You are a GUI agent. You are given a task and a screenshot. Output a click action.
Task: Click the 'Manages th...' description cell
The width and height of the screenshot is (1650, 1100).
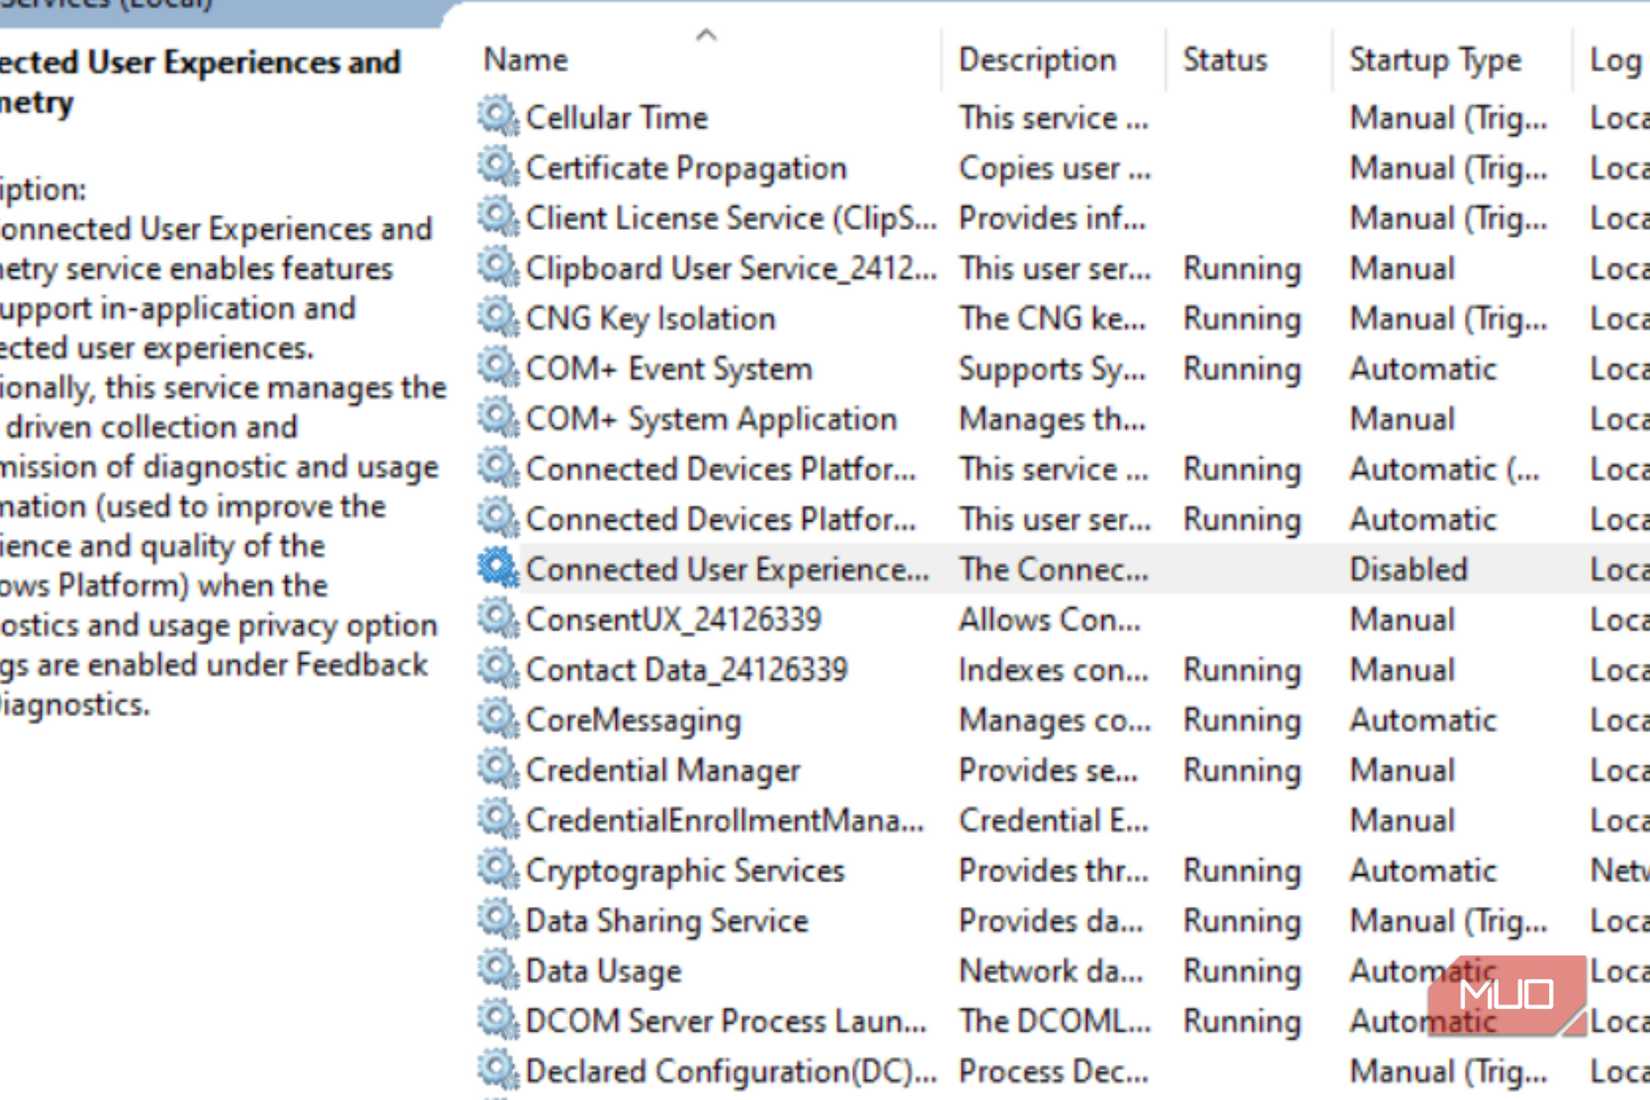(1052, 419)
